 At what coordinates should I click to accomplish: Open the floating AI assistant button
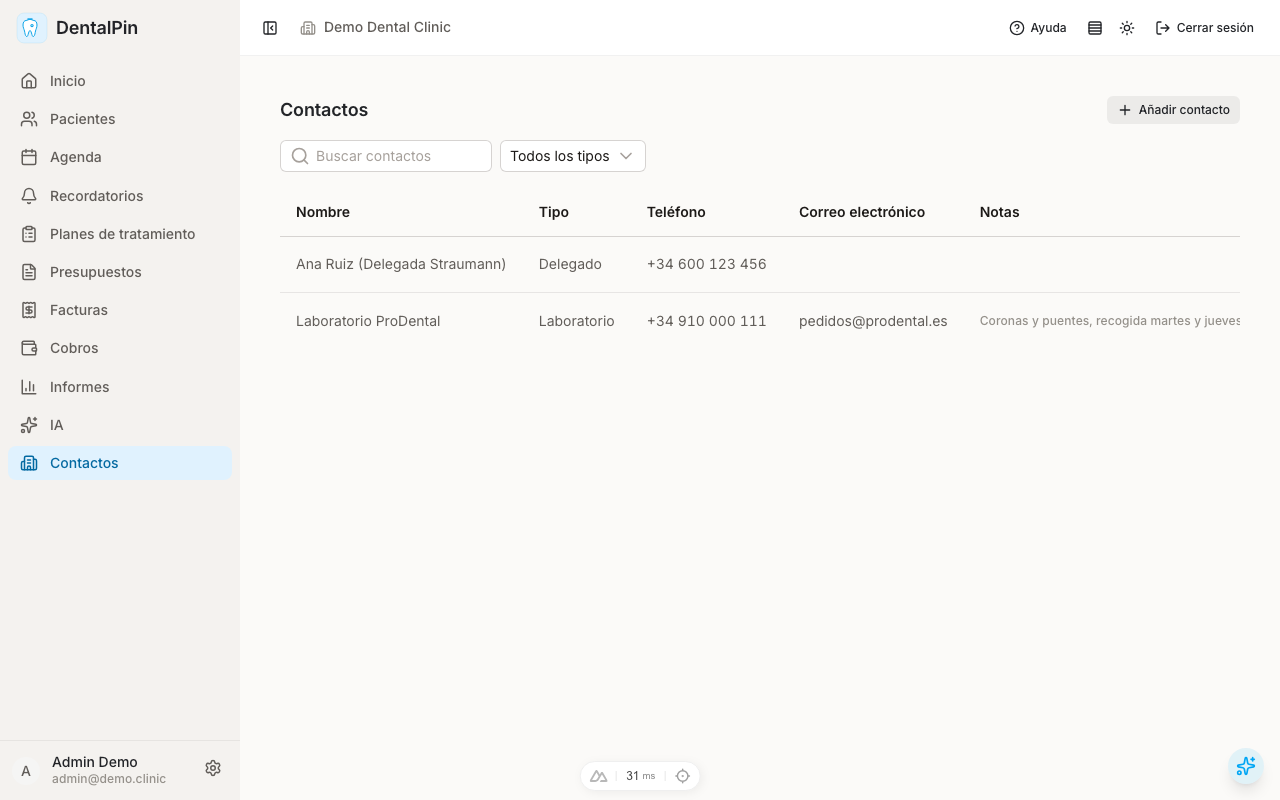tap(1246, 766)
